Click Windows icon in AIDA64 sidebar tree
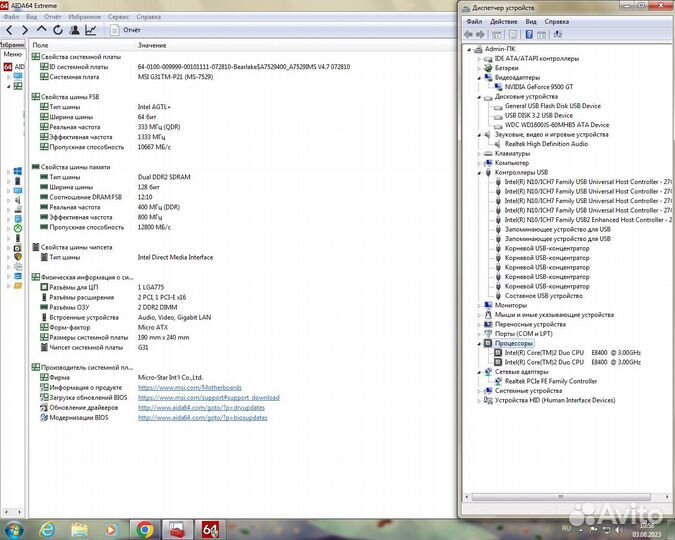Screen dimensions: 675x540 pyautogui.click(x=18, y=171)
